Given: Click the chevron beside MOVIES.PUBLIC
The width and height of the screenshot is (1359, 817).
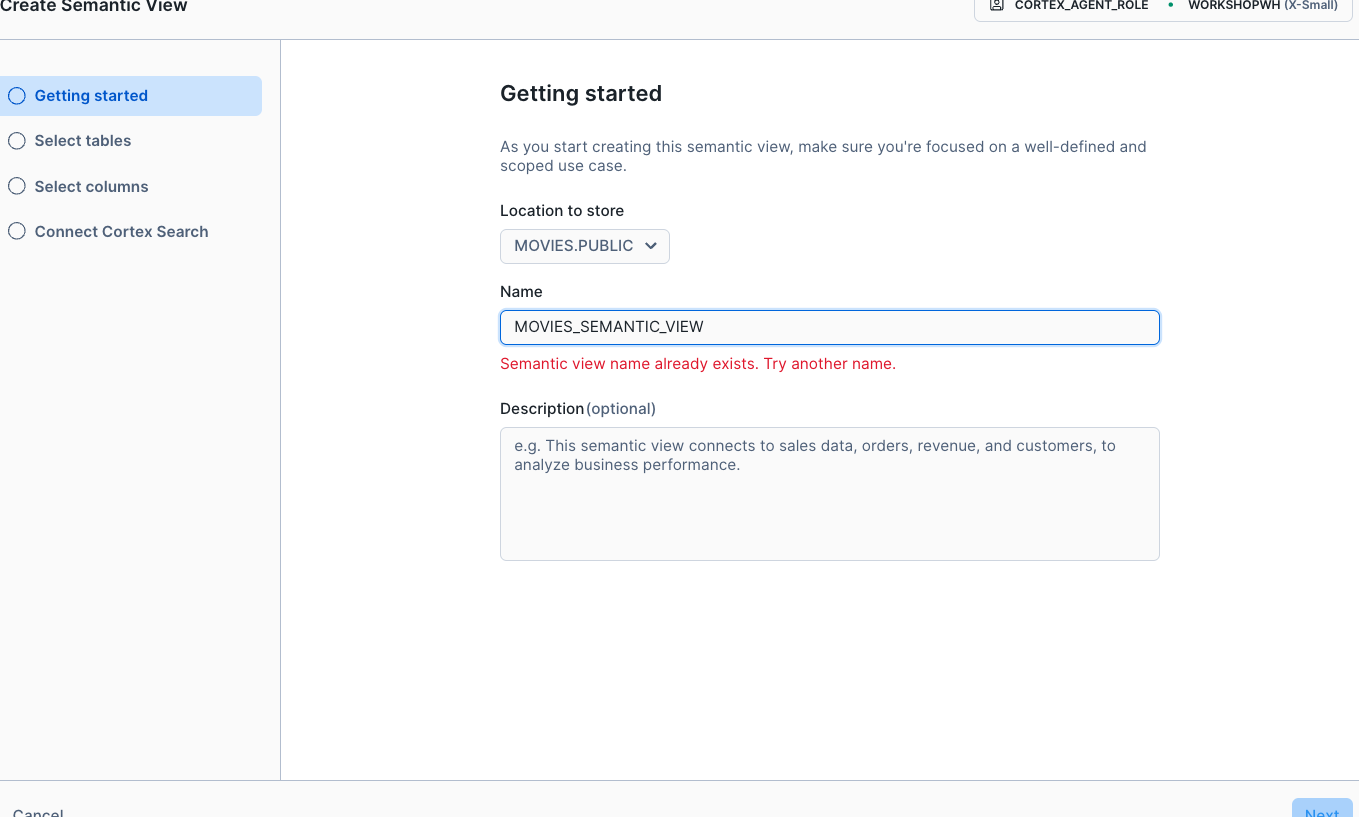Looking at the screenshot, I should click(651, 246).
